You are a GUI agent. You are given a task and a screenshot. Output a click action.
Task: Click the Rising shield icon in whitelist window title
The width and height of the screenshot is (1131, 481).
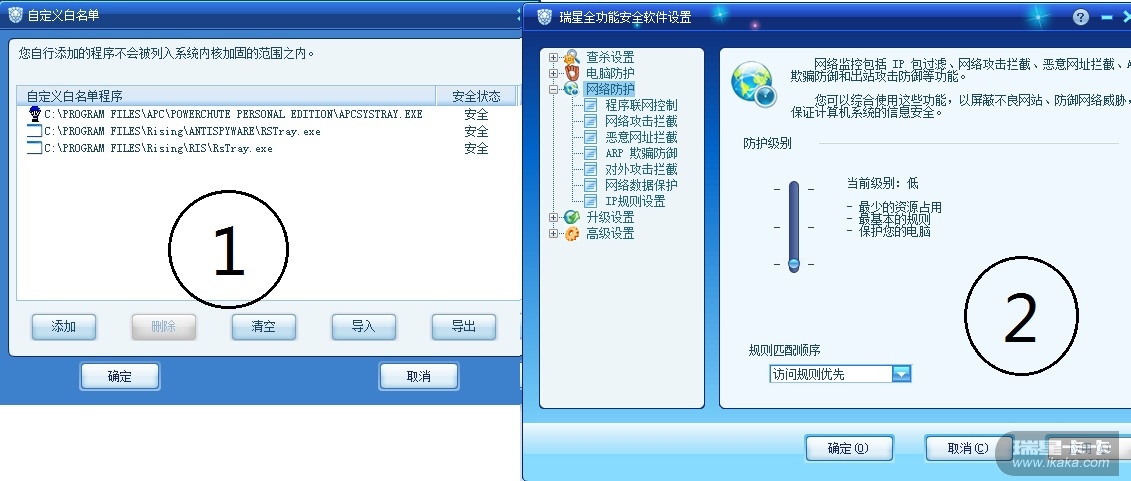(14, 14)
